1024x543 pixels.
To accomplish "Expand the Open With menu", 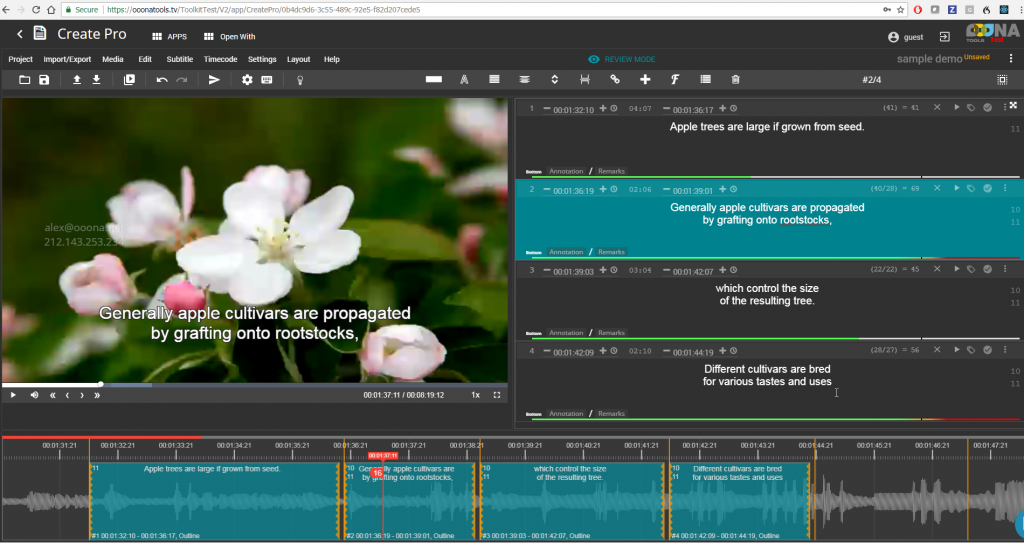I will pyautogui.click(x=229, y=36).
